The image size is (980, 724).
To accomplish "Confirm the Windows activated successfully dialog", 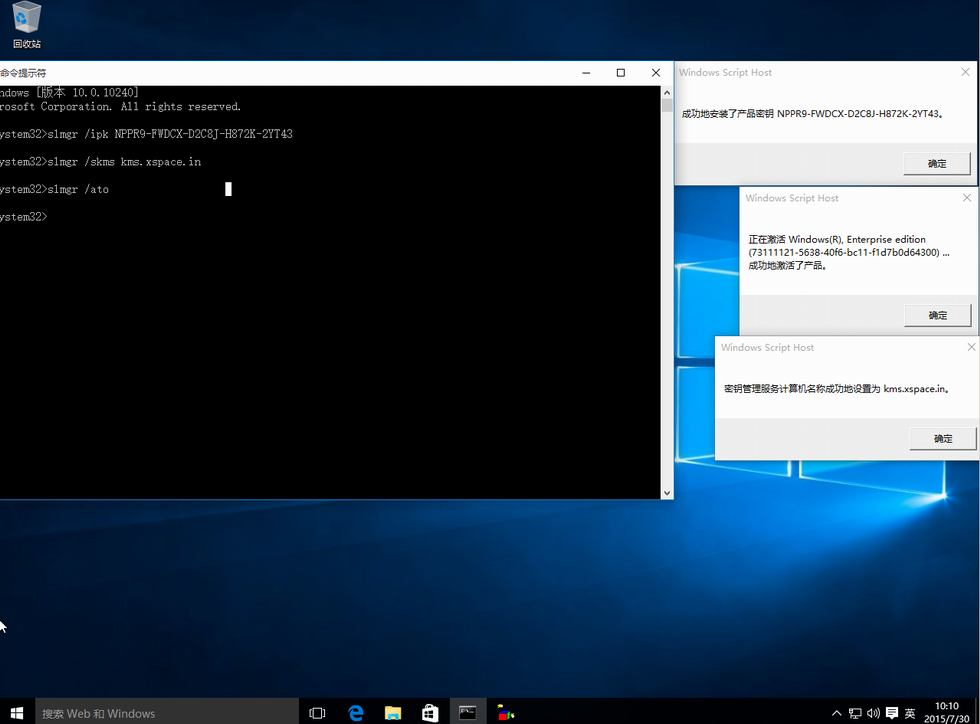I will click(938, 315).
